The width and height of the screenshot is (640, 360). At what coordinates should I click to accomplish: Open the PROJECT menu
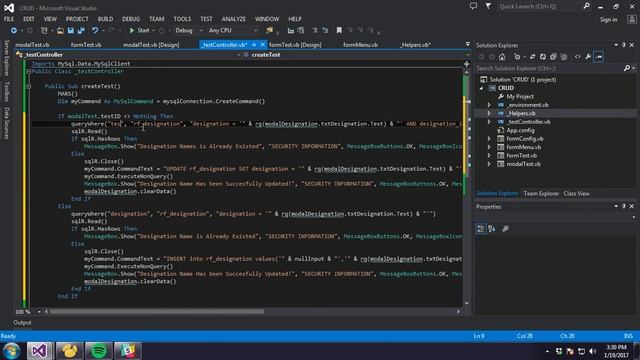click(x=77, y=19)
